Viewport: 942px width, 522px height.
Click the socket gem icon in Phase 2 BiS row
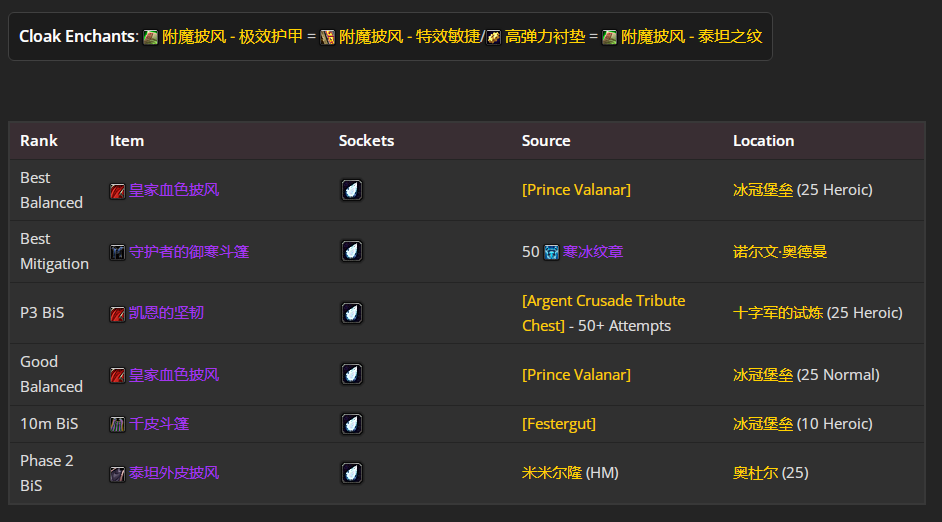click(x=351, y=473)
